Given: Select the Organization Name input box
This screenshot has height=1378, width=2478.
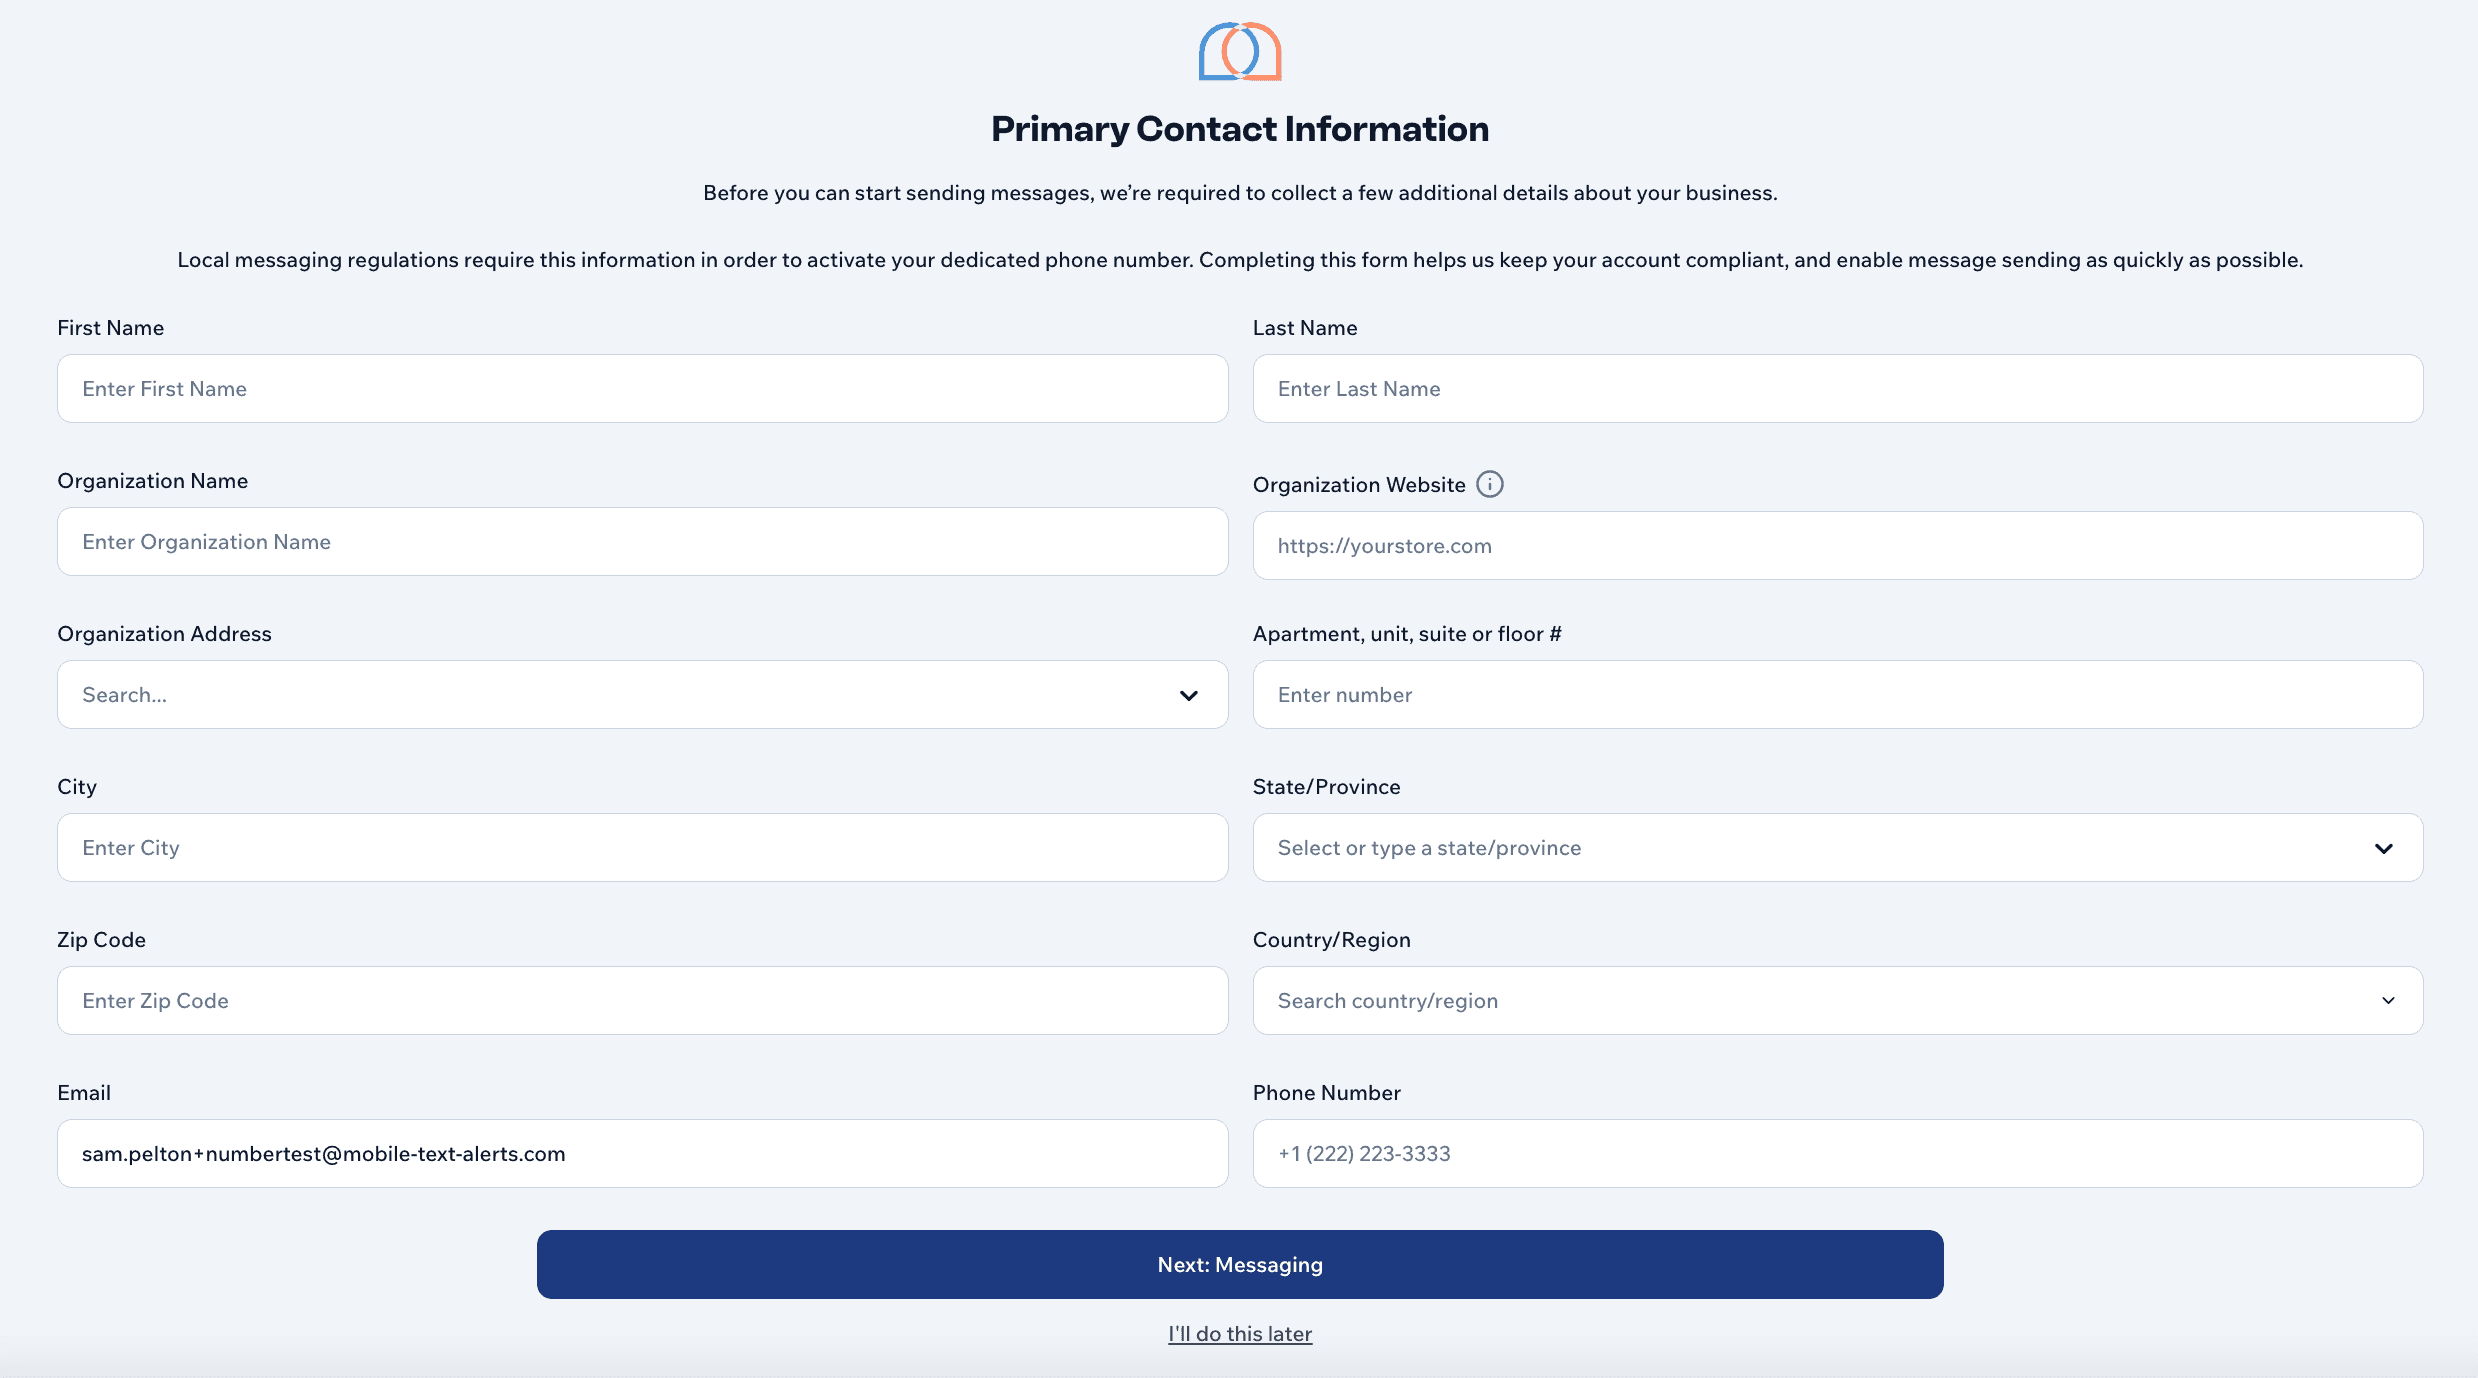Looking at the screenshot, I should tap(642, 541).
